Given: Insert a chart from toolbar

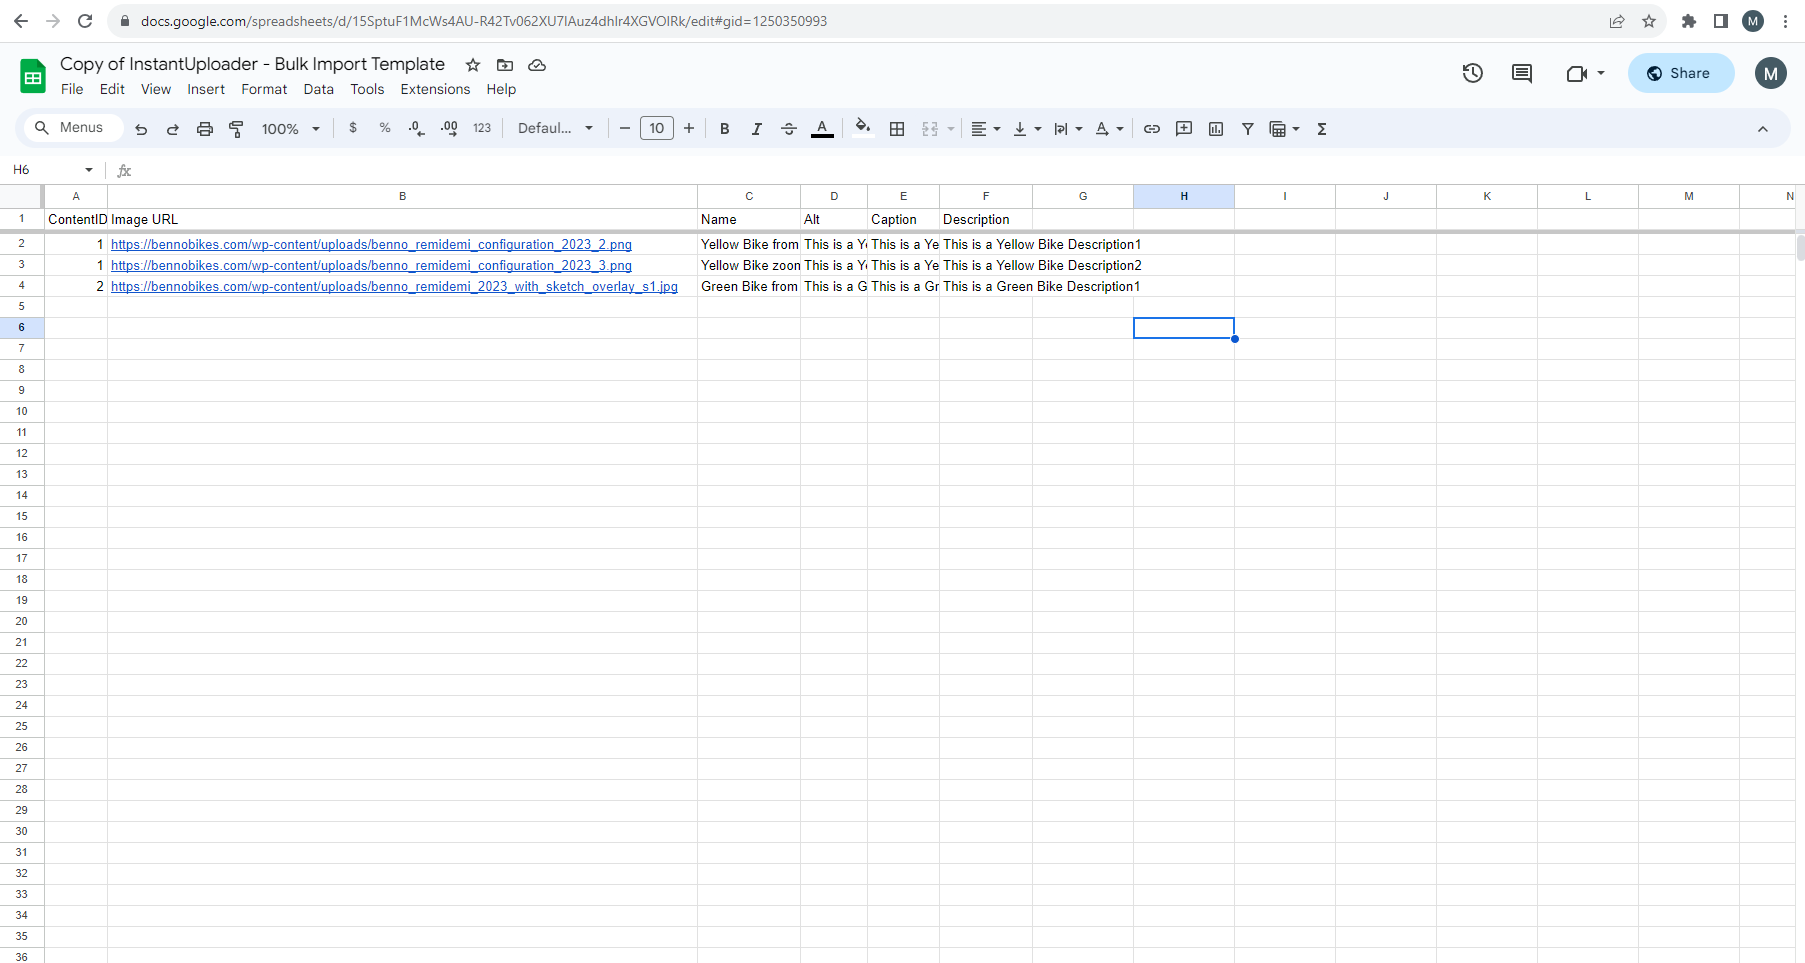Looking at the screenshot, I should point(1216,129).
